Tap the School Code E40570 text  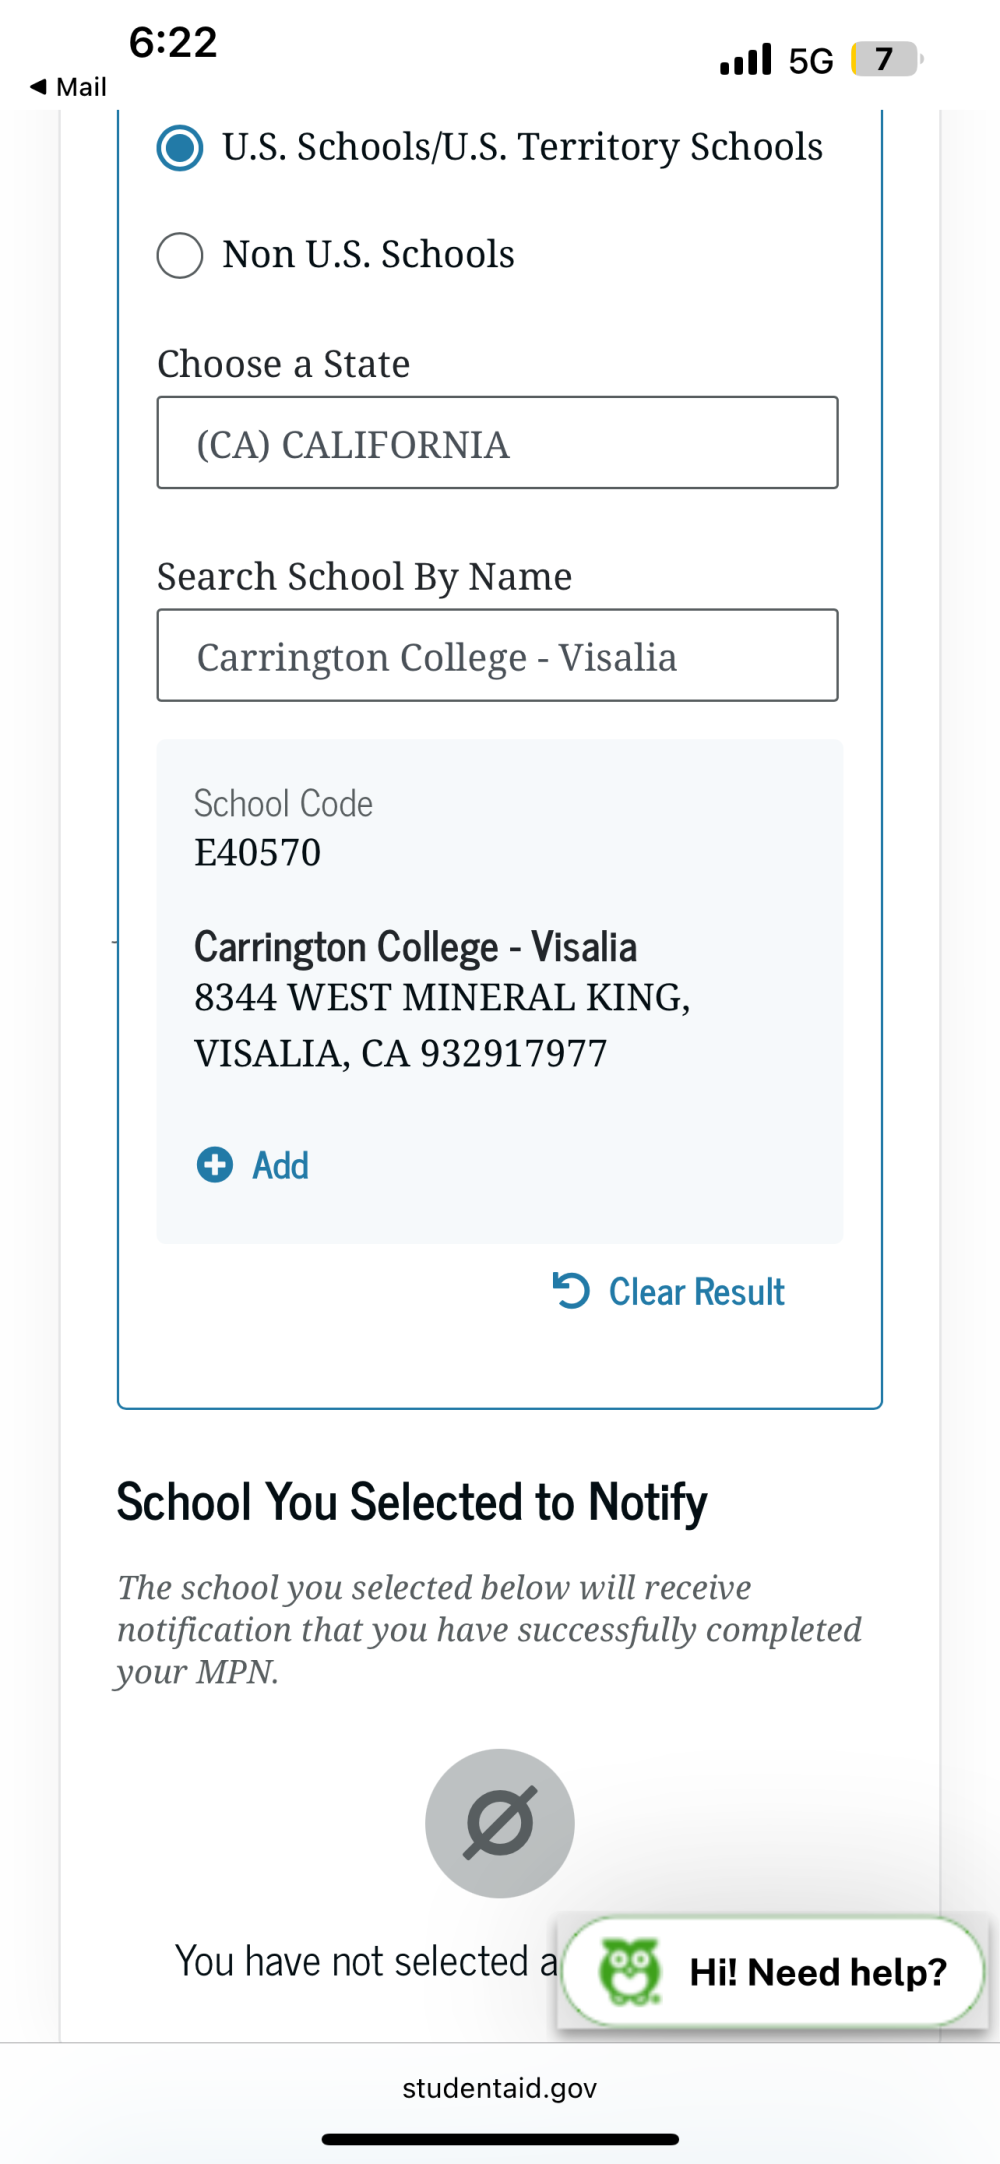pyautogui.click(x=283, y=828)
